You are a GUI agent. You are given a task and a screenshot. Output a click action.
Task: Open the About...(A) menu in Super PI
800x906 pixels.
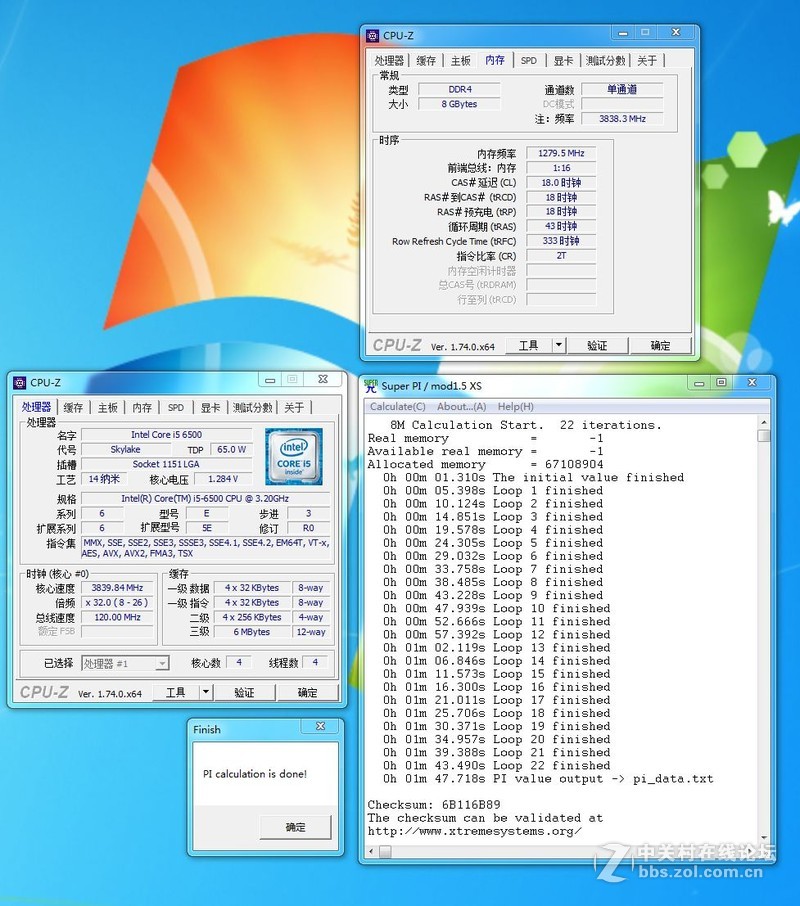pyautogui.click(x=461, y=407)
